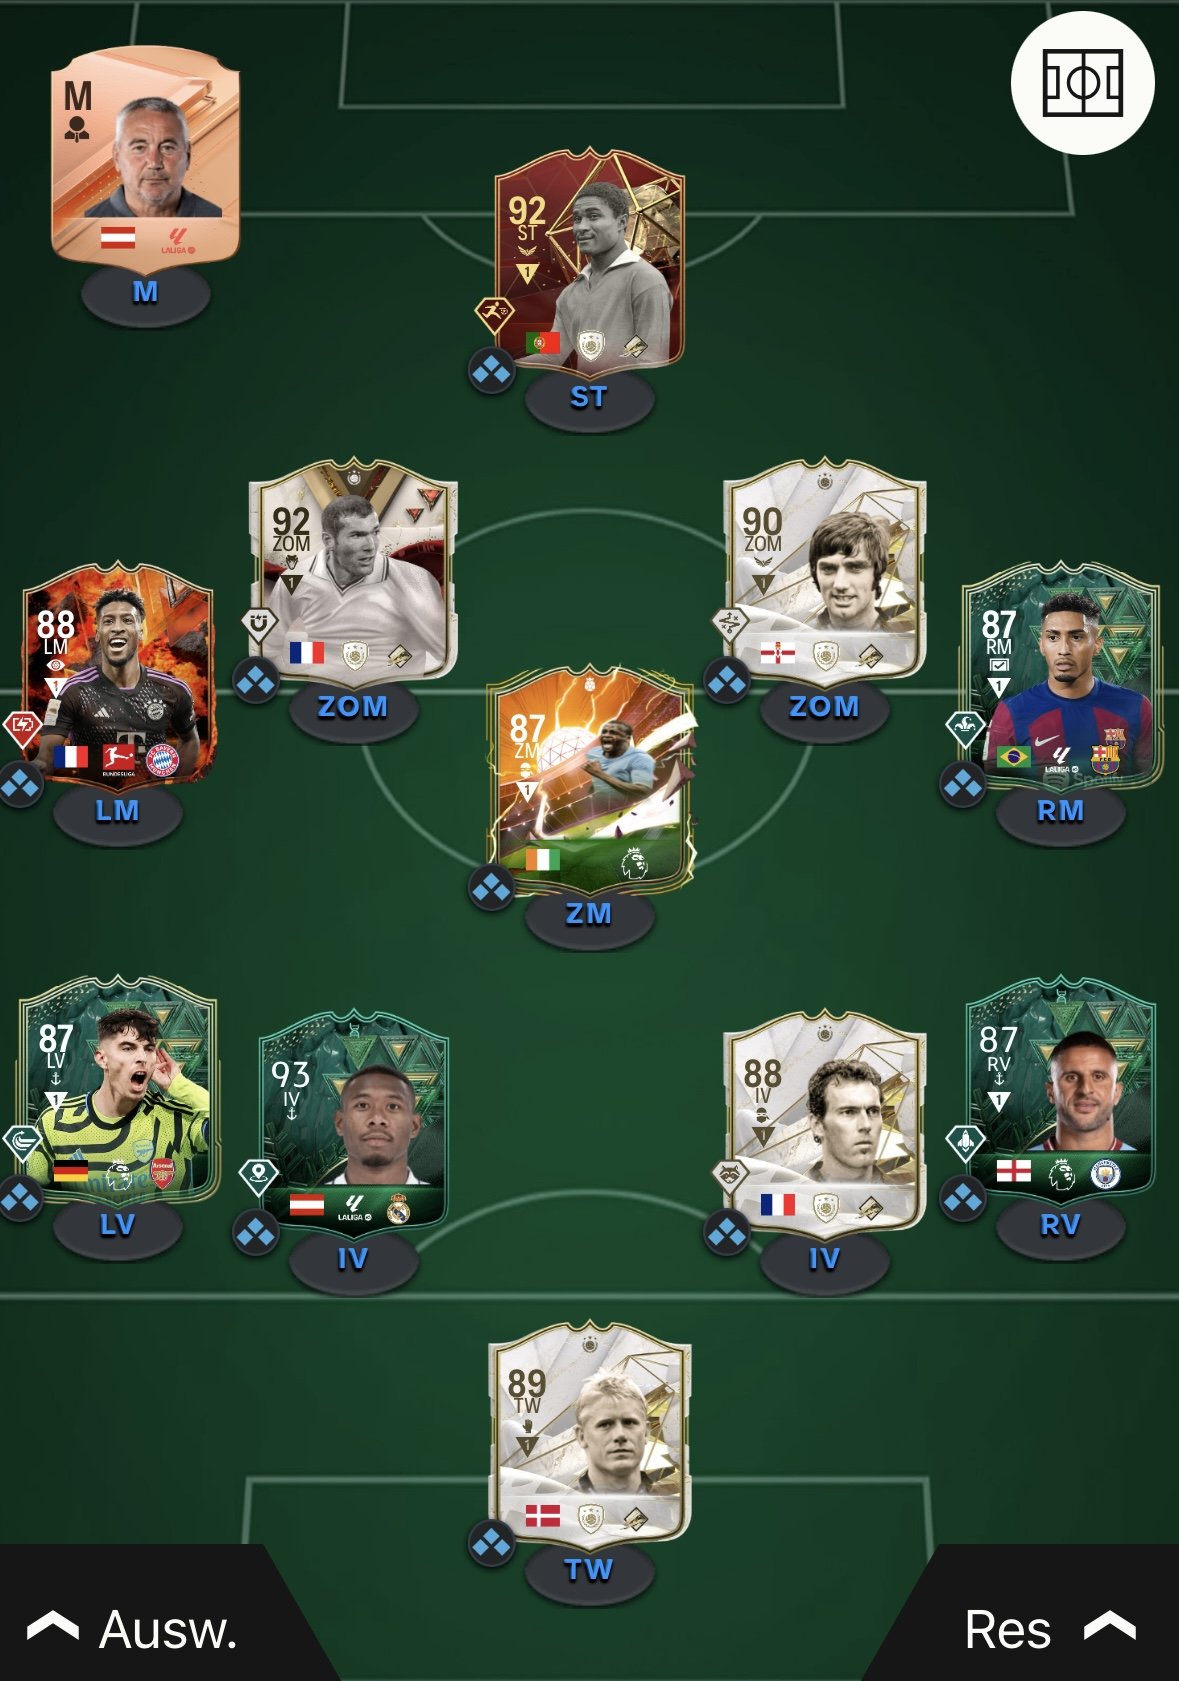Tap the LM position label
This screenshot has height=1681, width=1179.
(117, 811)
